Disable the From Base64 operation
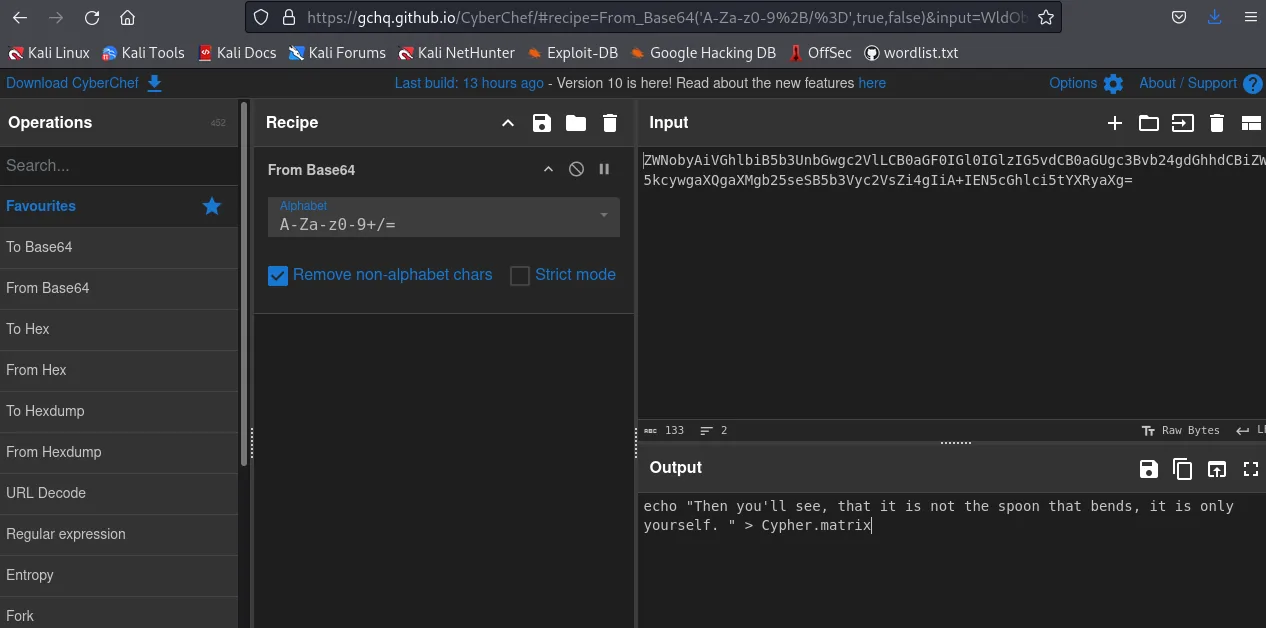Screen dimensions: 1266x628 [x=576, y=169]
